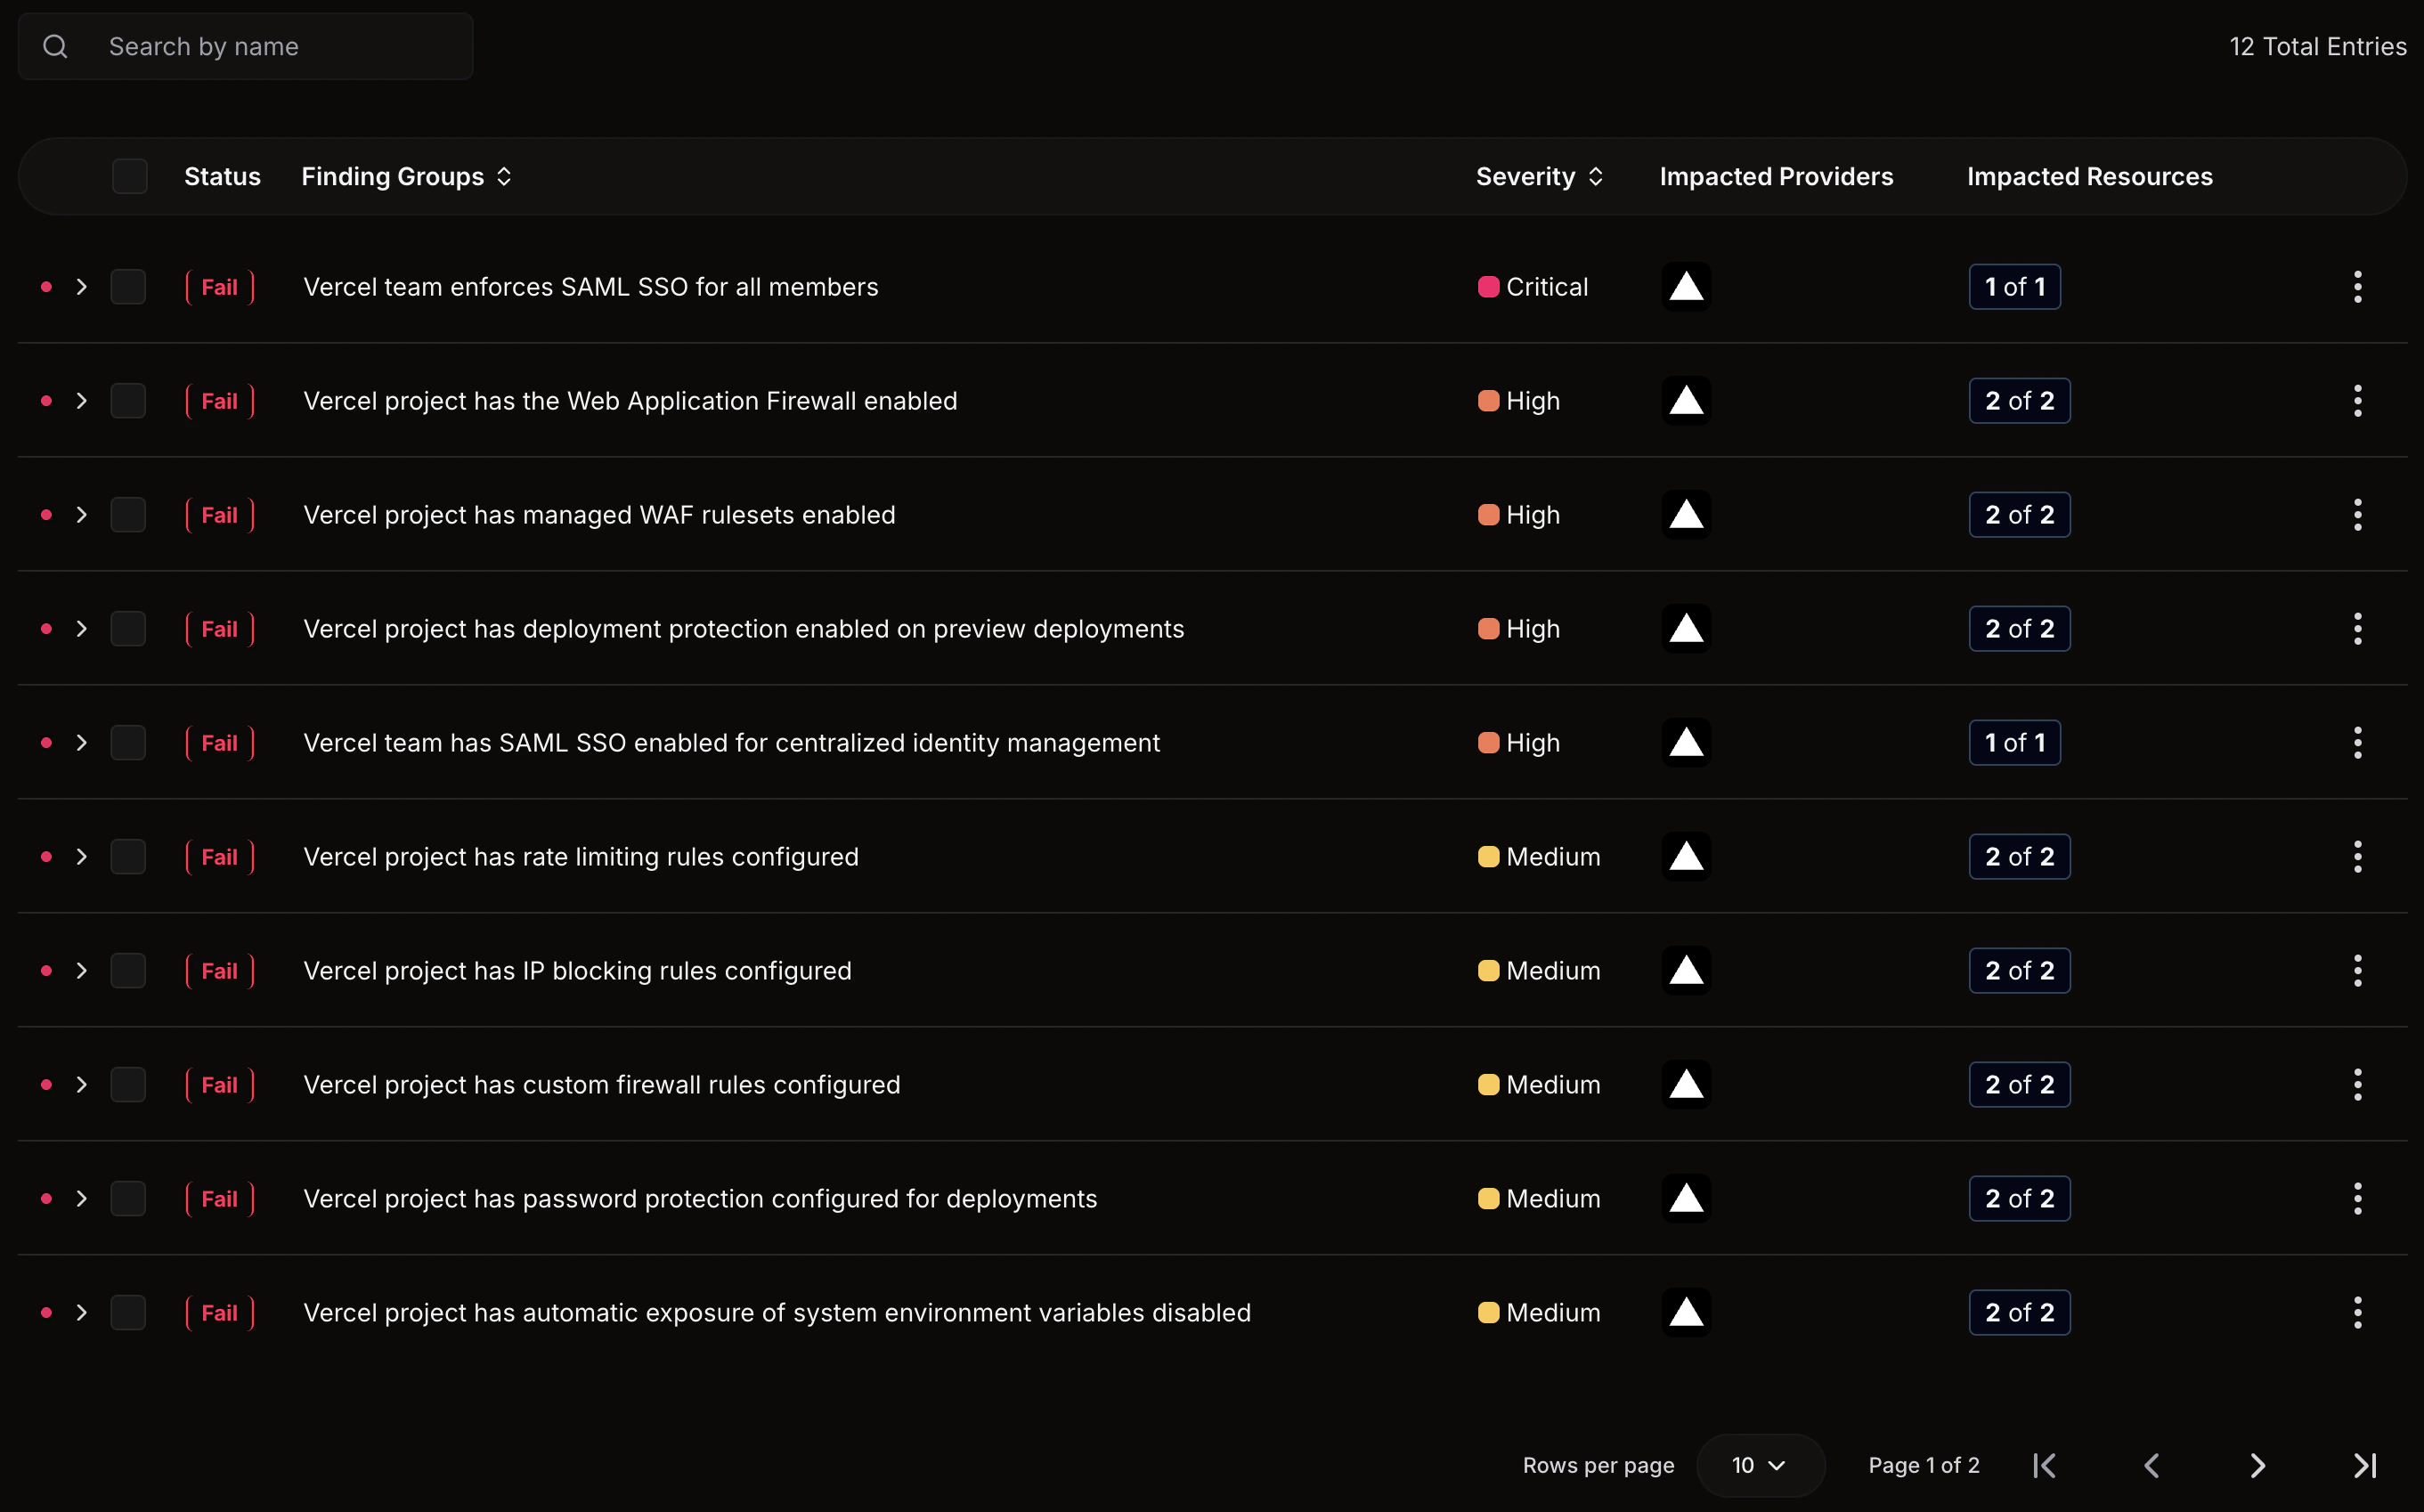This screenshot has height=1512, width=2424.
Task: Click Vercel provider icon in IP blocking row
Action: tap(1686, 971)
